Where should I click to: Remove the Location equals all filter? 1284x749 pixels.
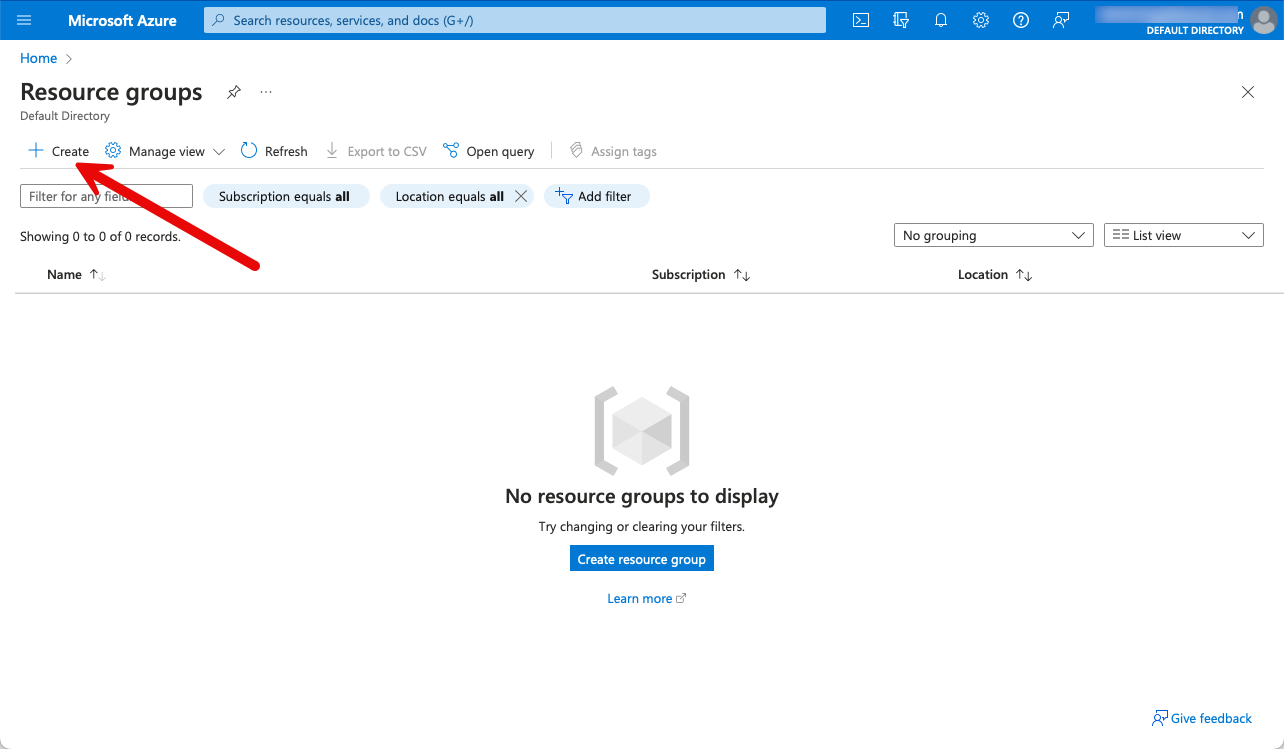(520, 196)
